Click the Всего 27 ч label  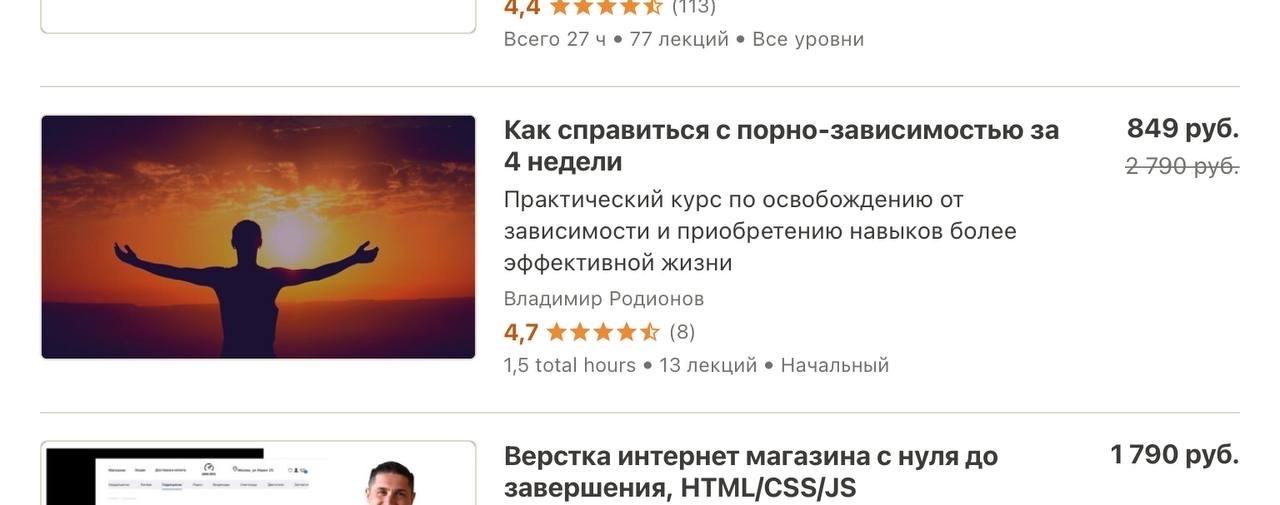555,39
